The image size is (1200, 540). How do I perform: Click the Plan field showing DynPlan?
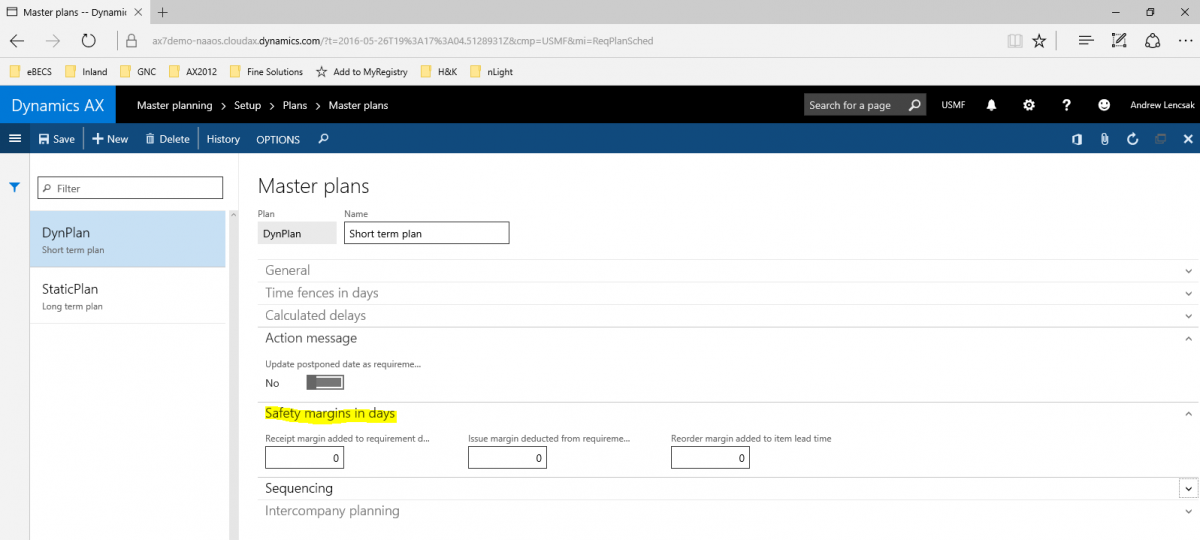click(x=297, y=233)
